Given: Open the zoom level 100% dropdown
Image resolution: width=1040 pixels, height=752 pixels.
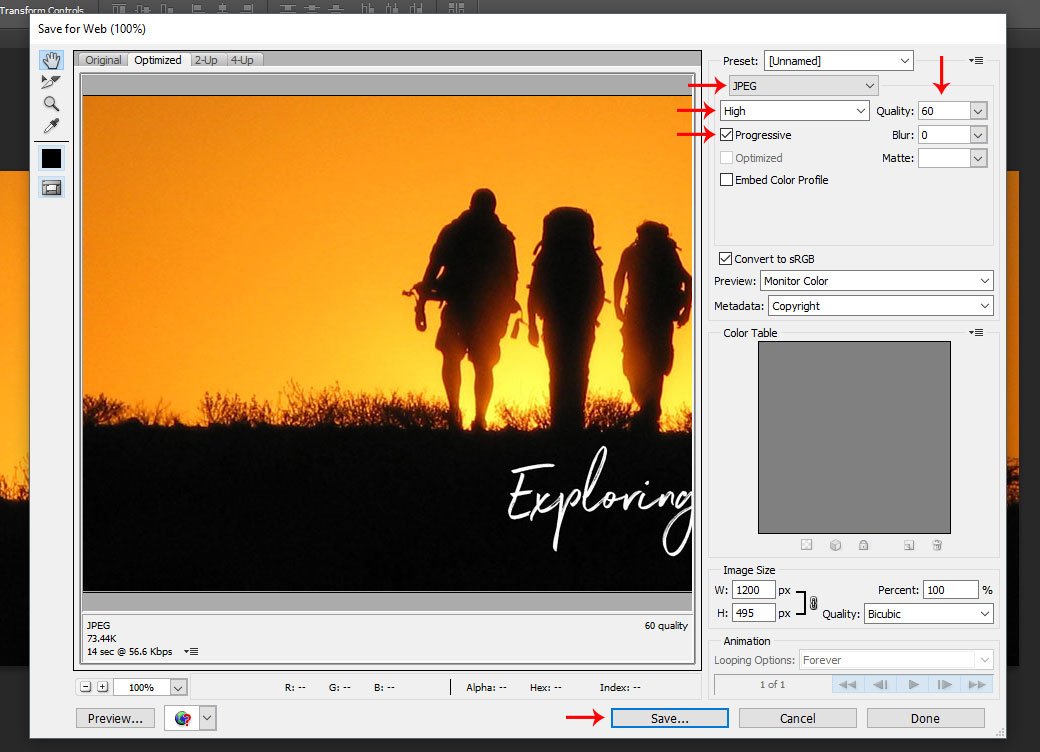Looking at the screenshot, I should [x=178, y=688].
